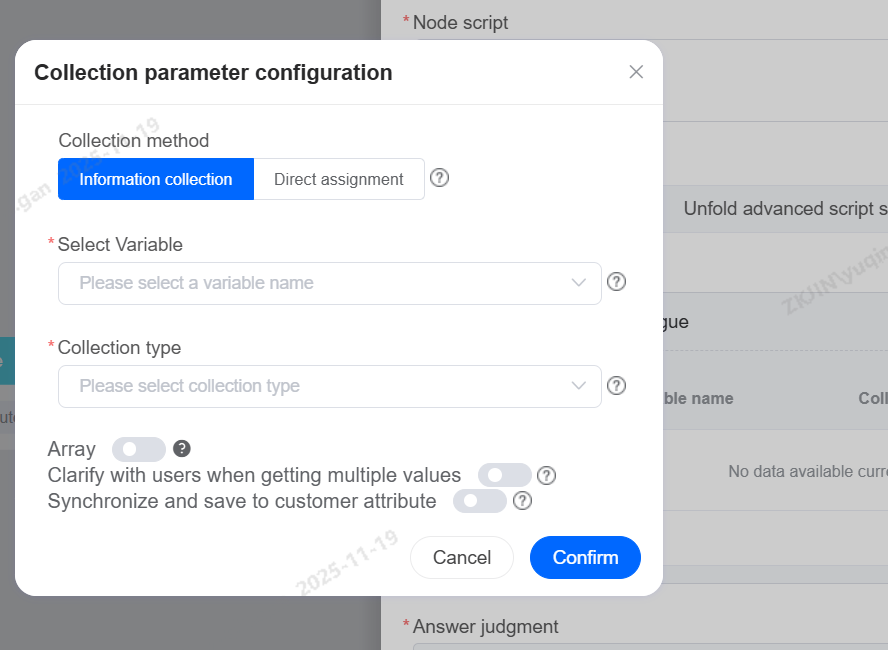Image resolution: width=888 pixels, height=650 pixels.
Task: Click the dark help icon next to Array
Action: pos(182,449)
